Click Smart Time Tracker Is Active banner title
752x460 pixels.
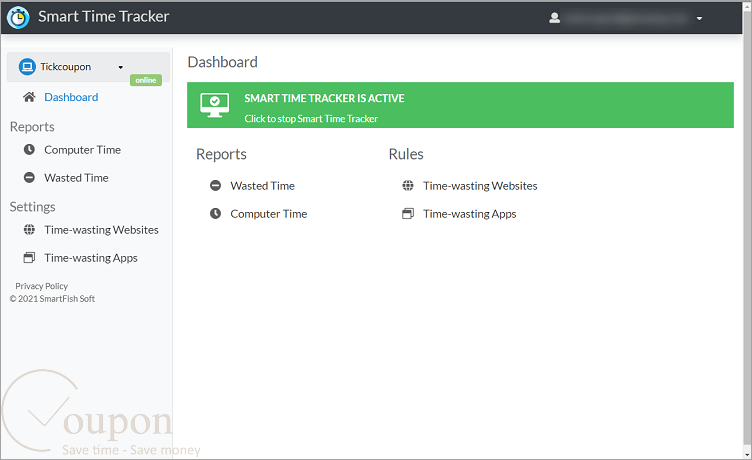click(324, 98)
